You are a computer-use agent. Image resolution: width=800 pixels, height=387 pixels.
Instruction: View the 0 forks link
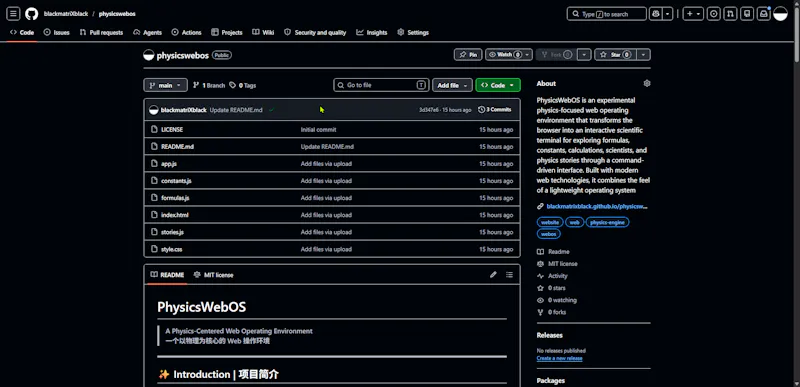coord(552,312)
